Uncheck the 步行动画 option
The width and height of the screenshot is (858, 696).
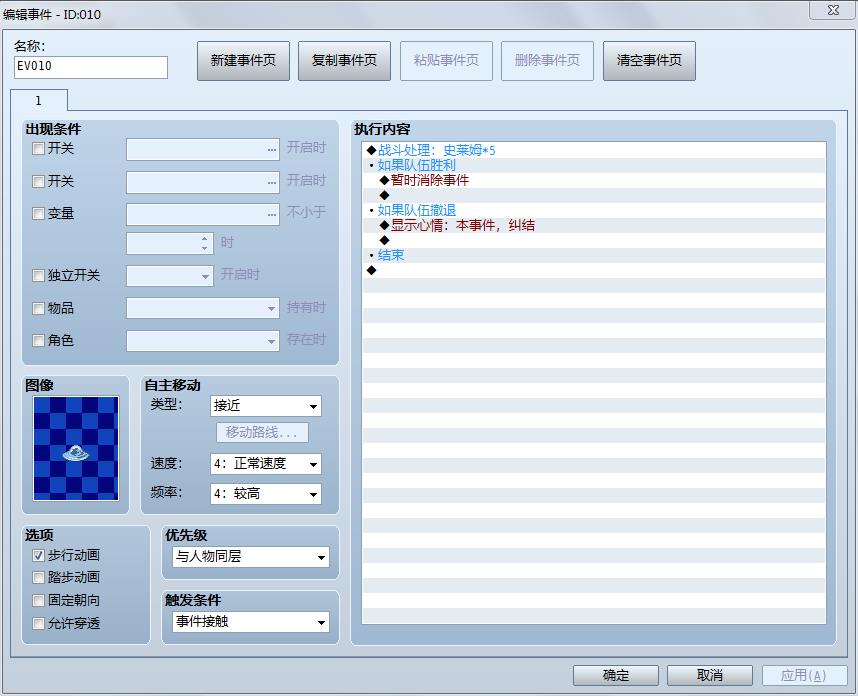pyautogui.click(x=38, y=555)
